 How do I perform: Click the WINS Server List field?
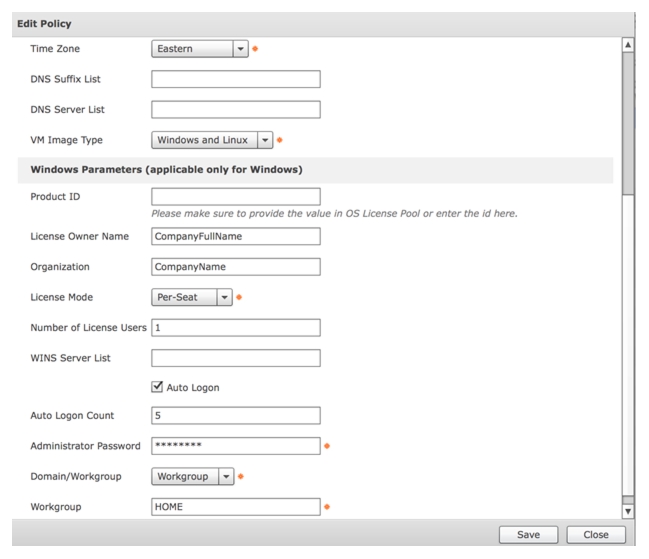click(x=236, y=358)
